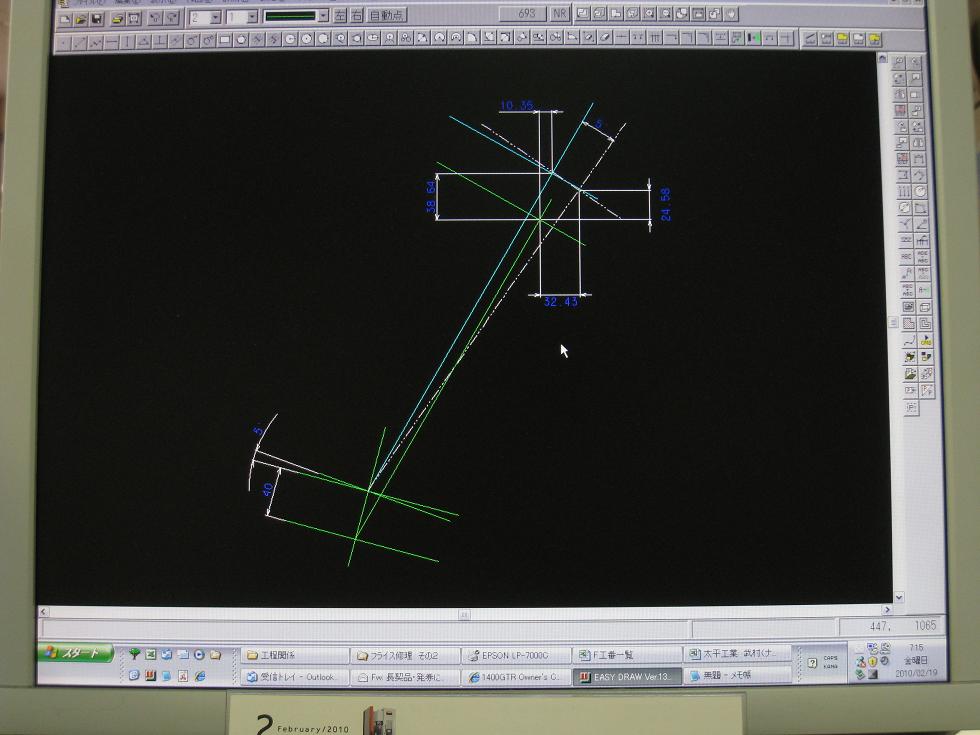Toggle the 左 (left) button
This screenshot has width=980, height=735.
pyautogui.click(x=340, y=16)
